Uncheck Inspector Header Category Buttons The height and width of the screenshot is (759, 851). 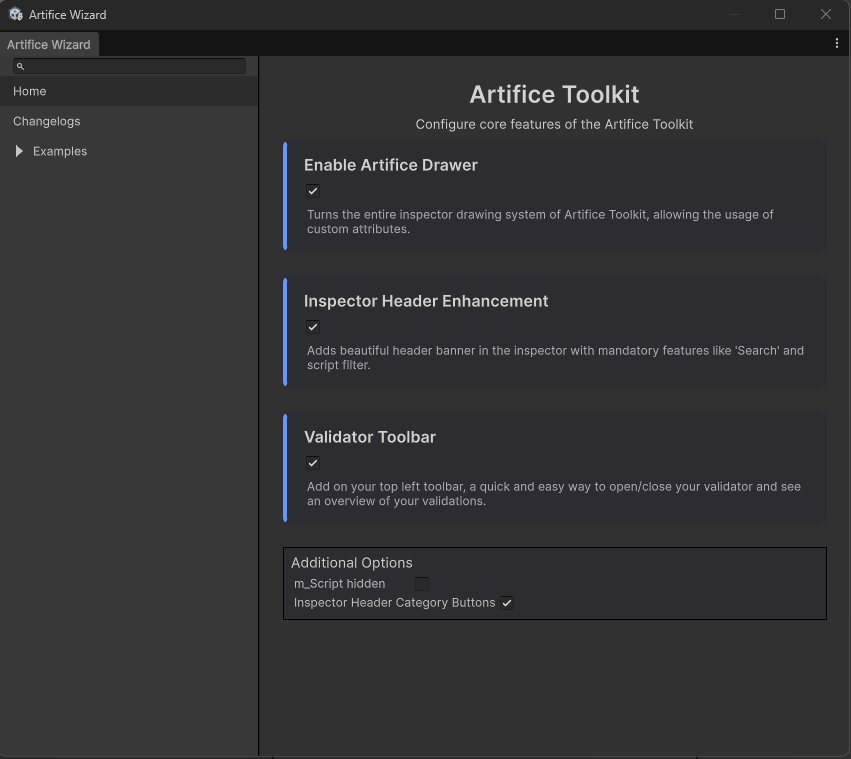[x=507, y=603]
